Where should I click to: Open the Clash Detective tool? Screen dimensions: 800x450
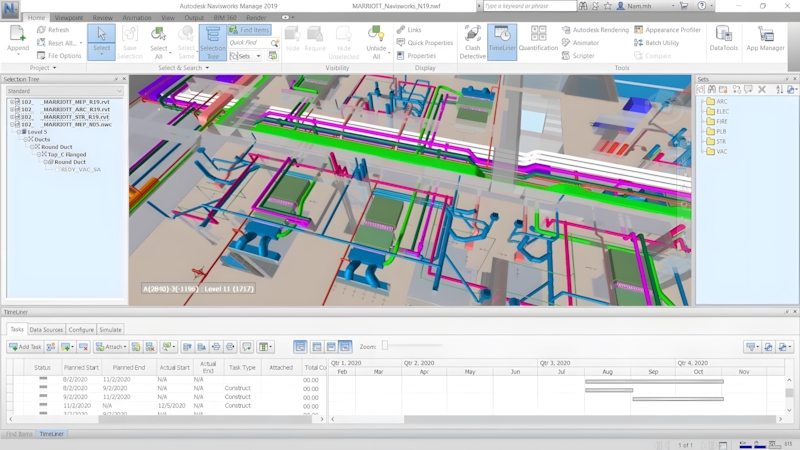472,42
